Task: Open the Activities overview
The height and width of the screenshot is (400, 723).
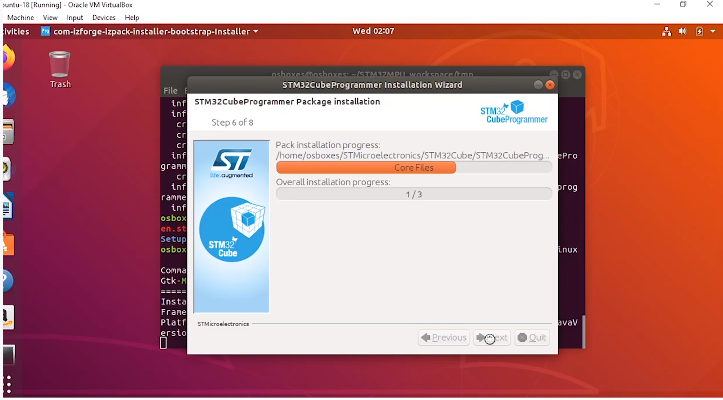Action: 15,31
